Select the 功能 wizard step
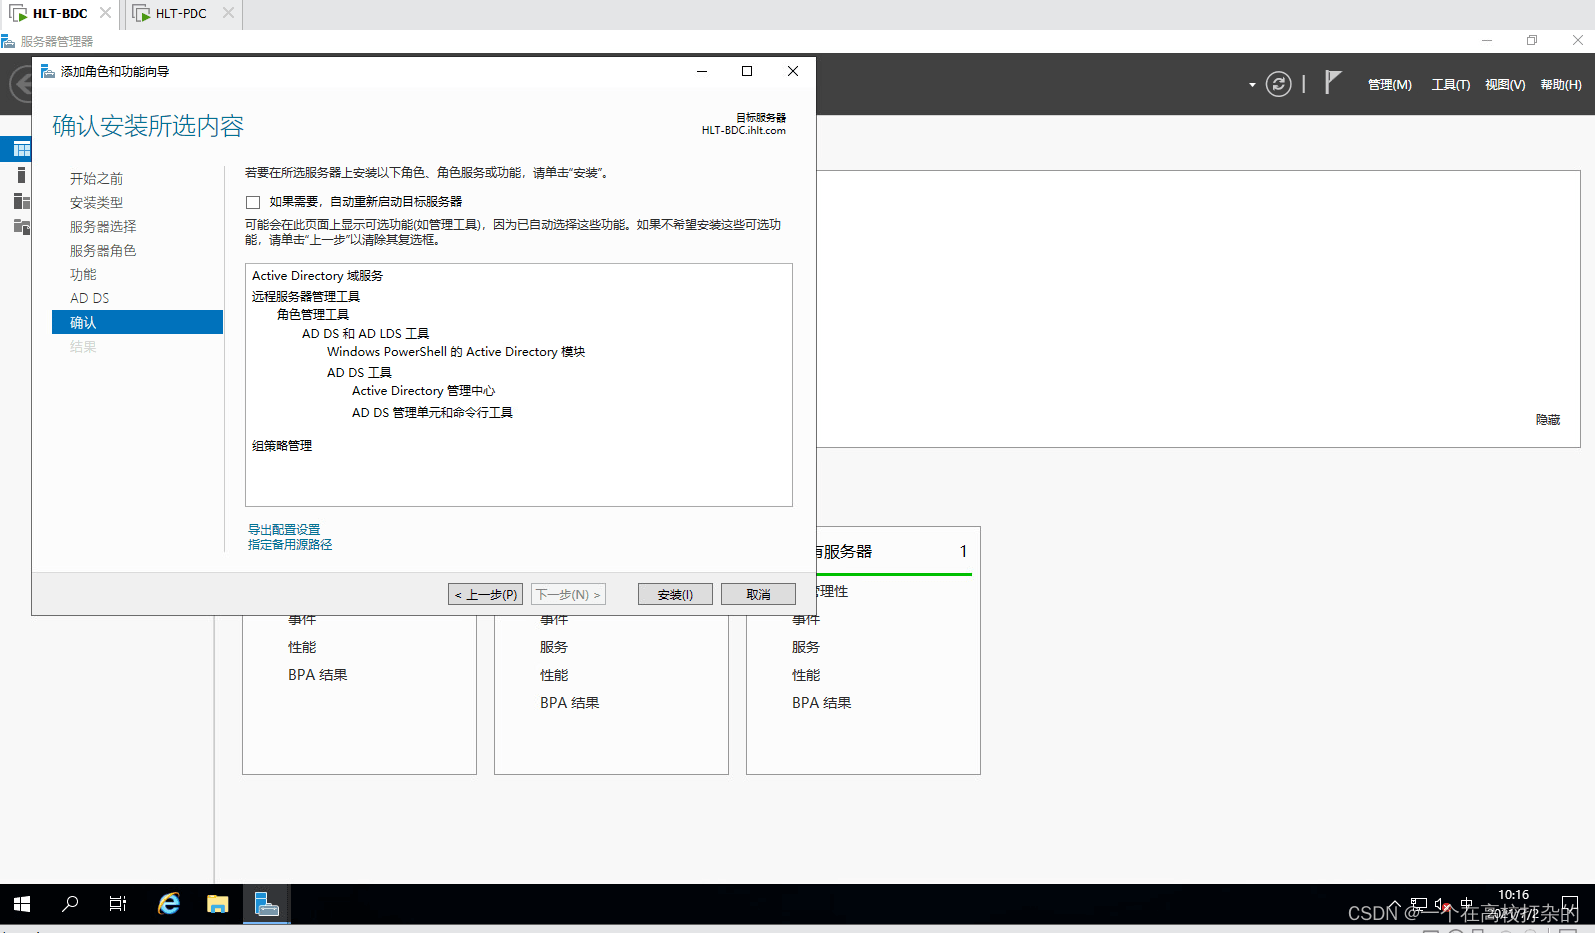 83,274
